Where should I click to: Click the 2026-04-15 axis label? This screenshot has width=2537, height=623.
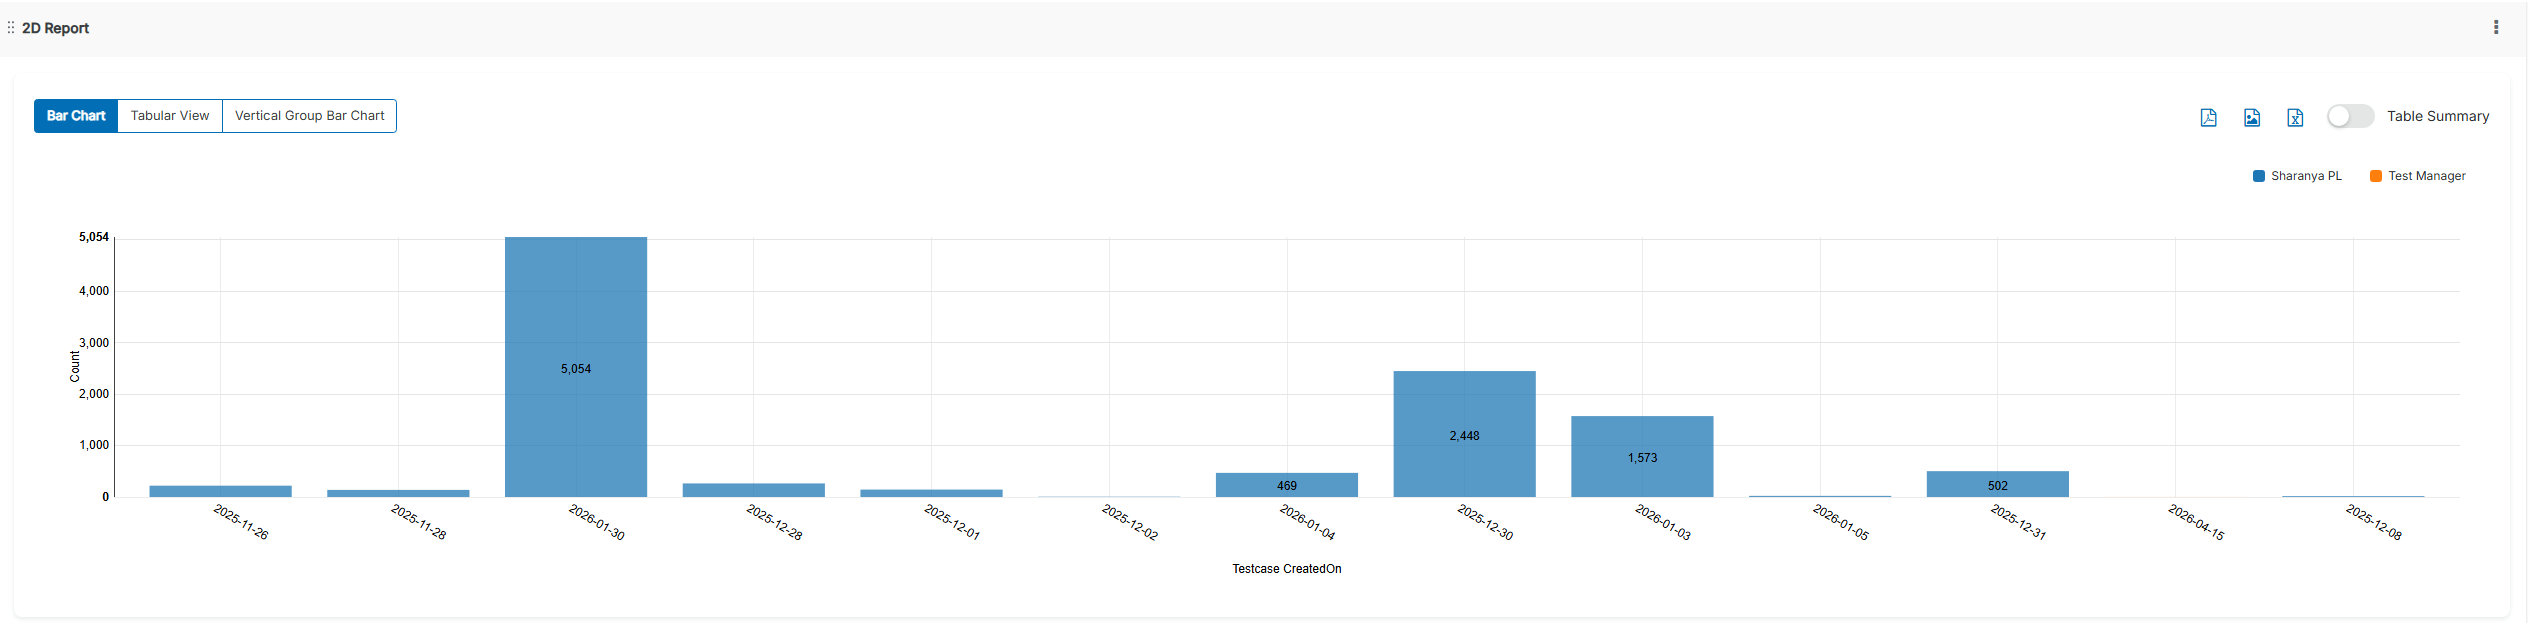click(2196, 522)
